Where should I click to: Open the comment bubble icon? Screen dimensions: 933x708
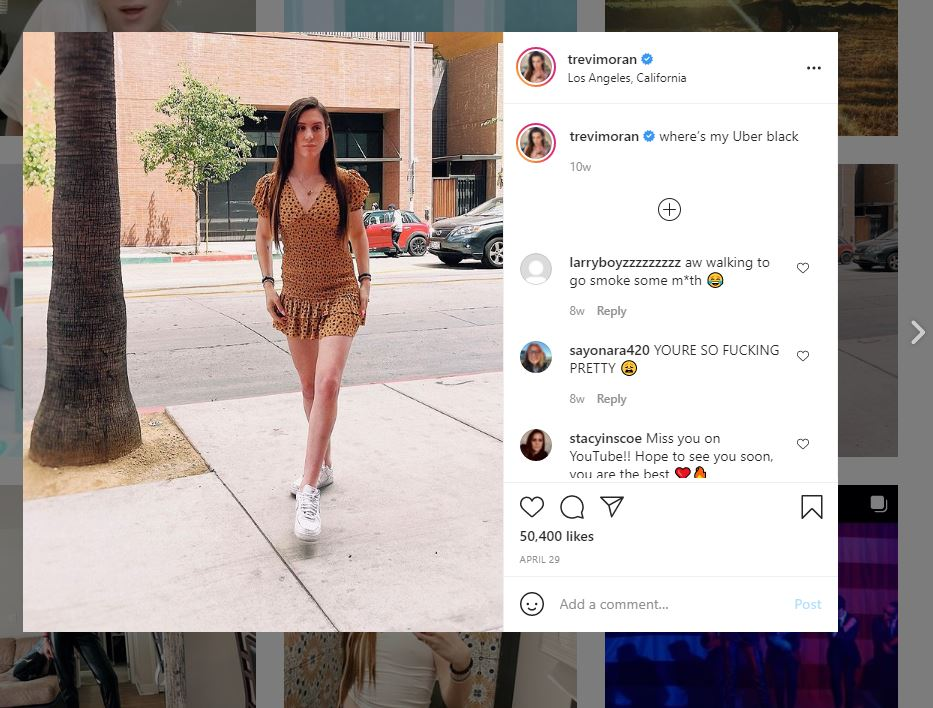pyautogui.click(x=572, y=507)
